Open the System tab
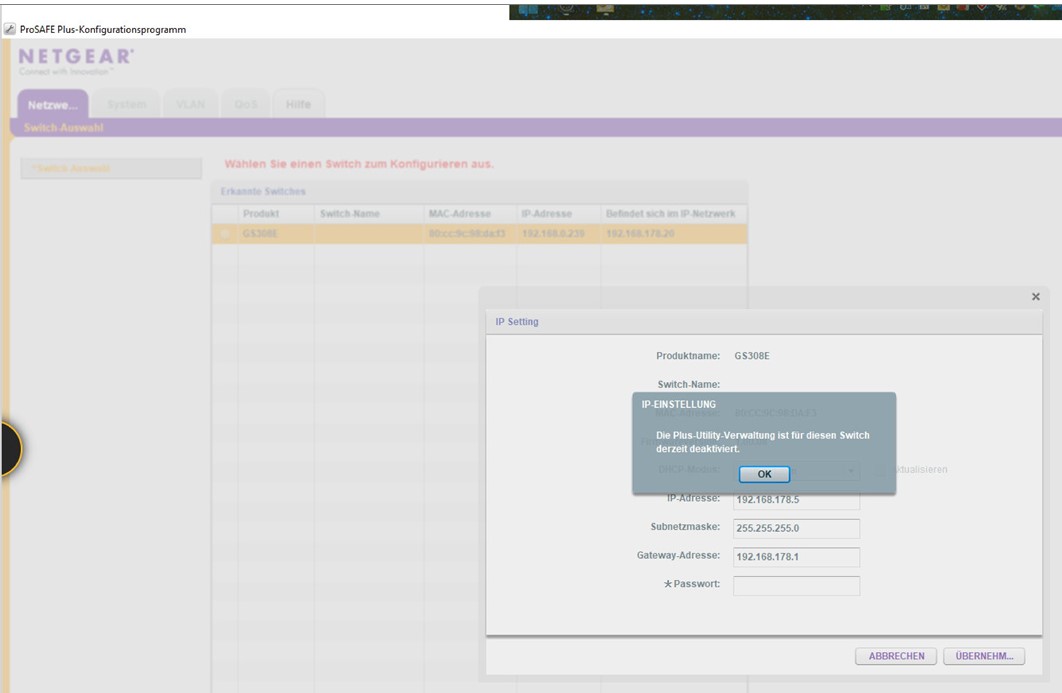 click(x=127, y=105)
